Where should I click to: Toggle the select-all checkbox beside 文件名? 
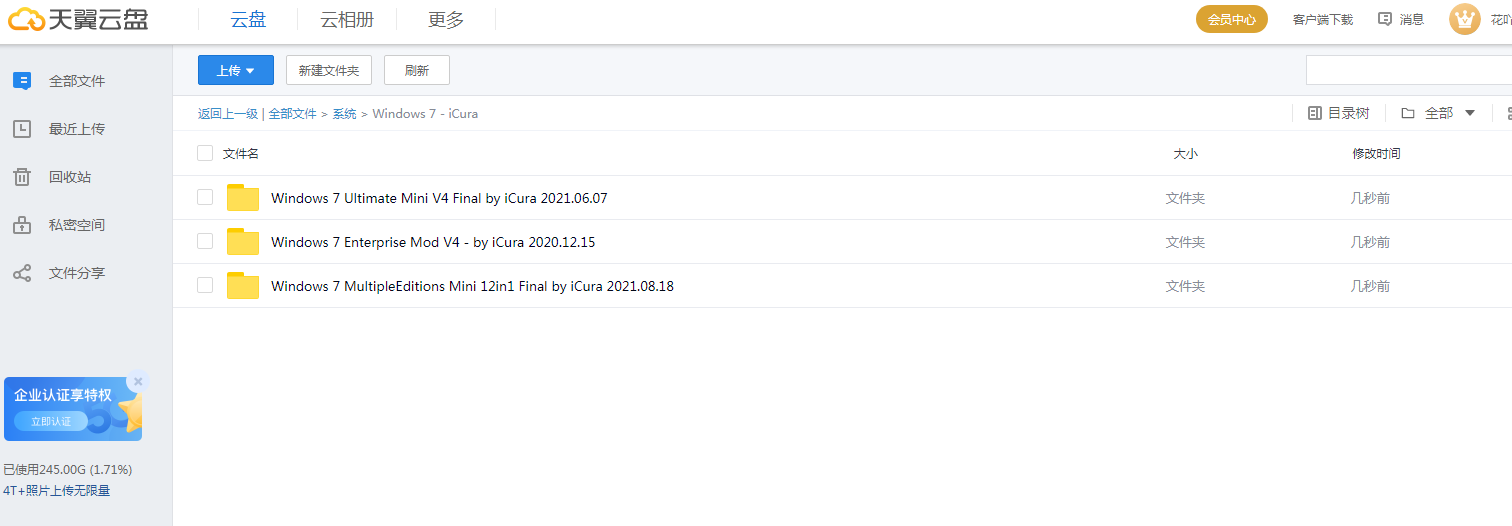205,153
